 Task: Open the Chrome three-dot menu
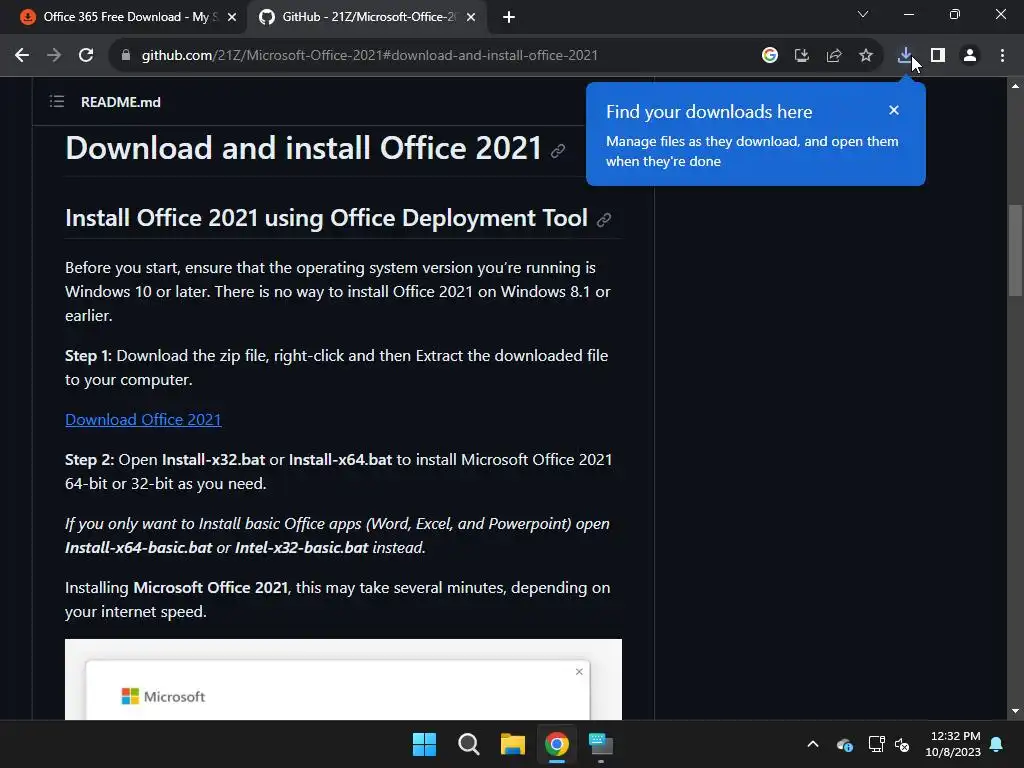click(1002, 56)
